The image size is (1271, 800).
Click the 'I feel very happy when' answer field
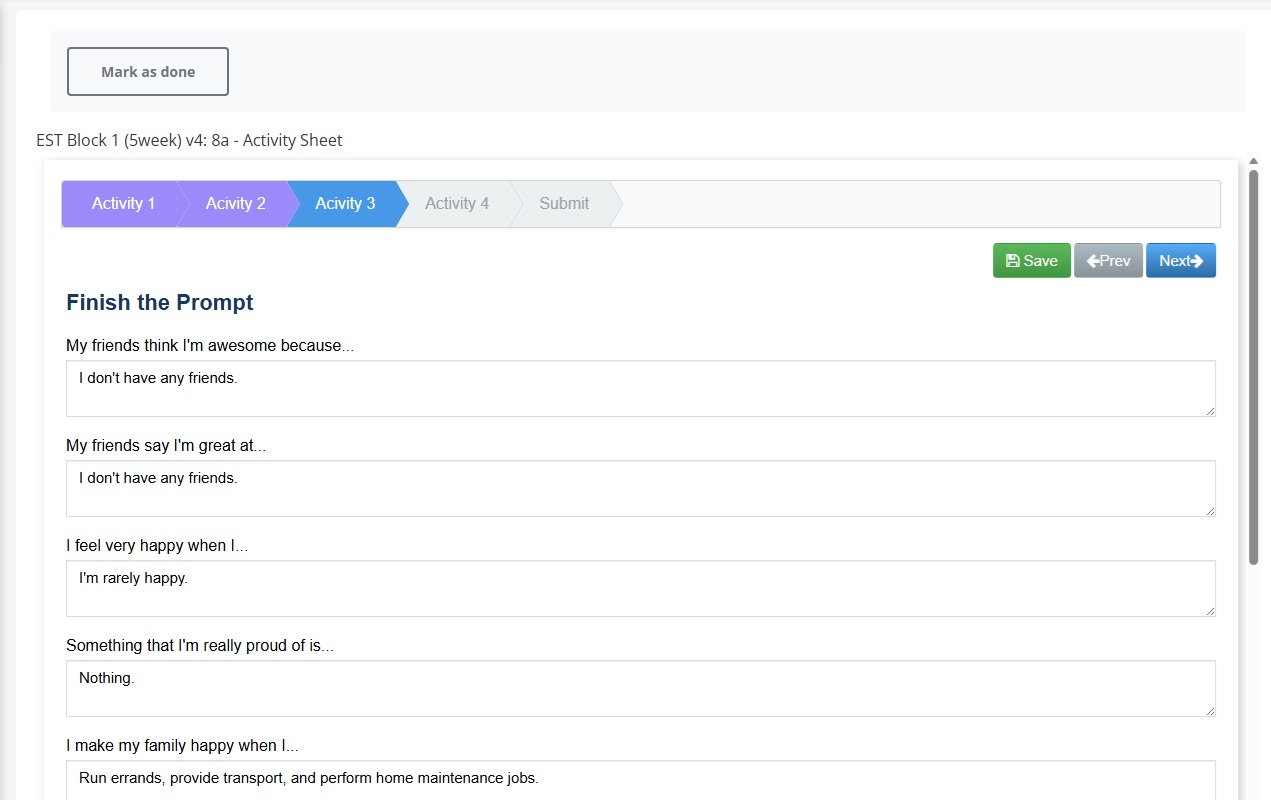640,588
